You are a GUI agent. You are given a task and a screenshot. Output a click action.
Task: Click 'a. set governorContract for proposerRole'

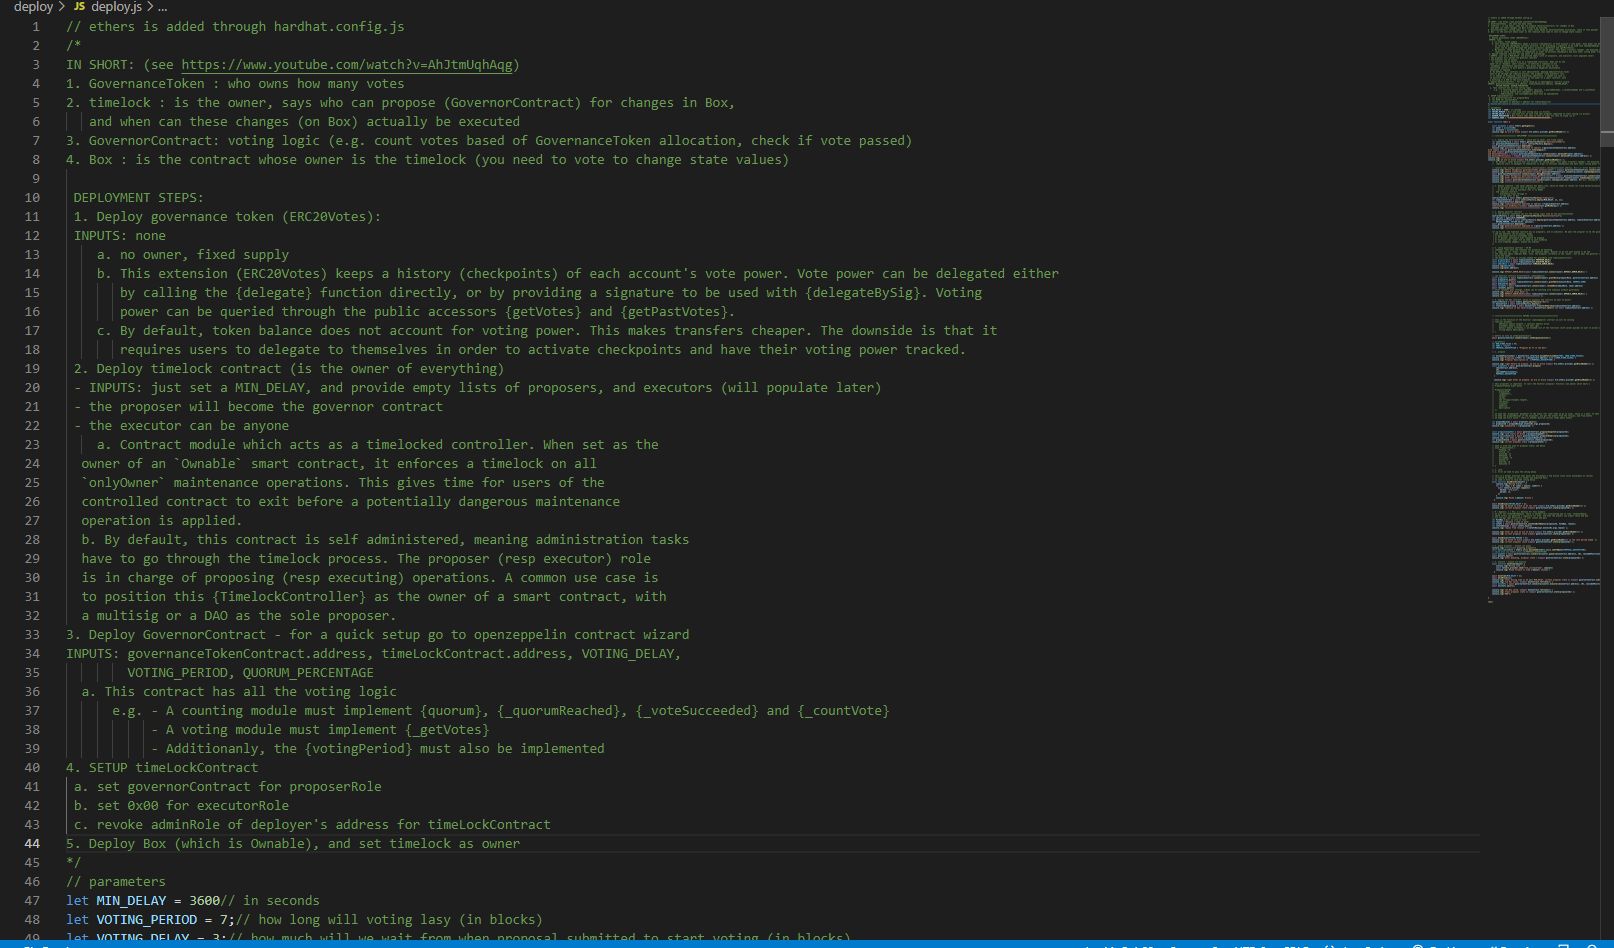(x=227, y=786)
